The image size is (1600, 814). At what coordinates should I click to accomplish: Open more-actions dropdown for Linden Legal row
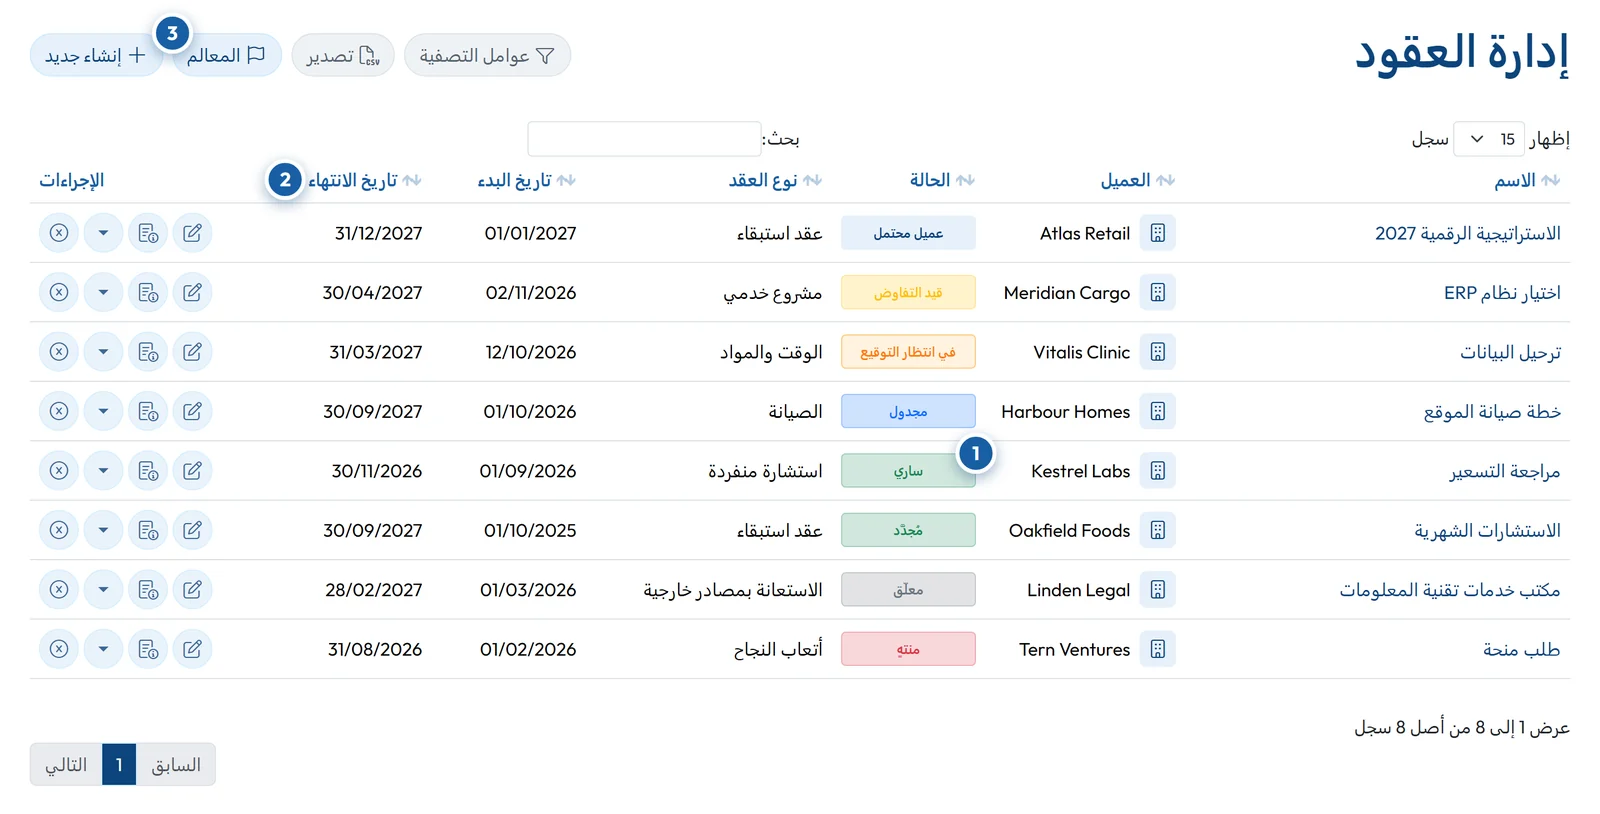click(x=103, y=589)
